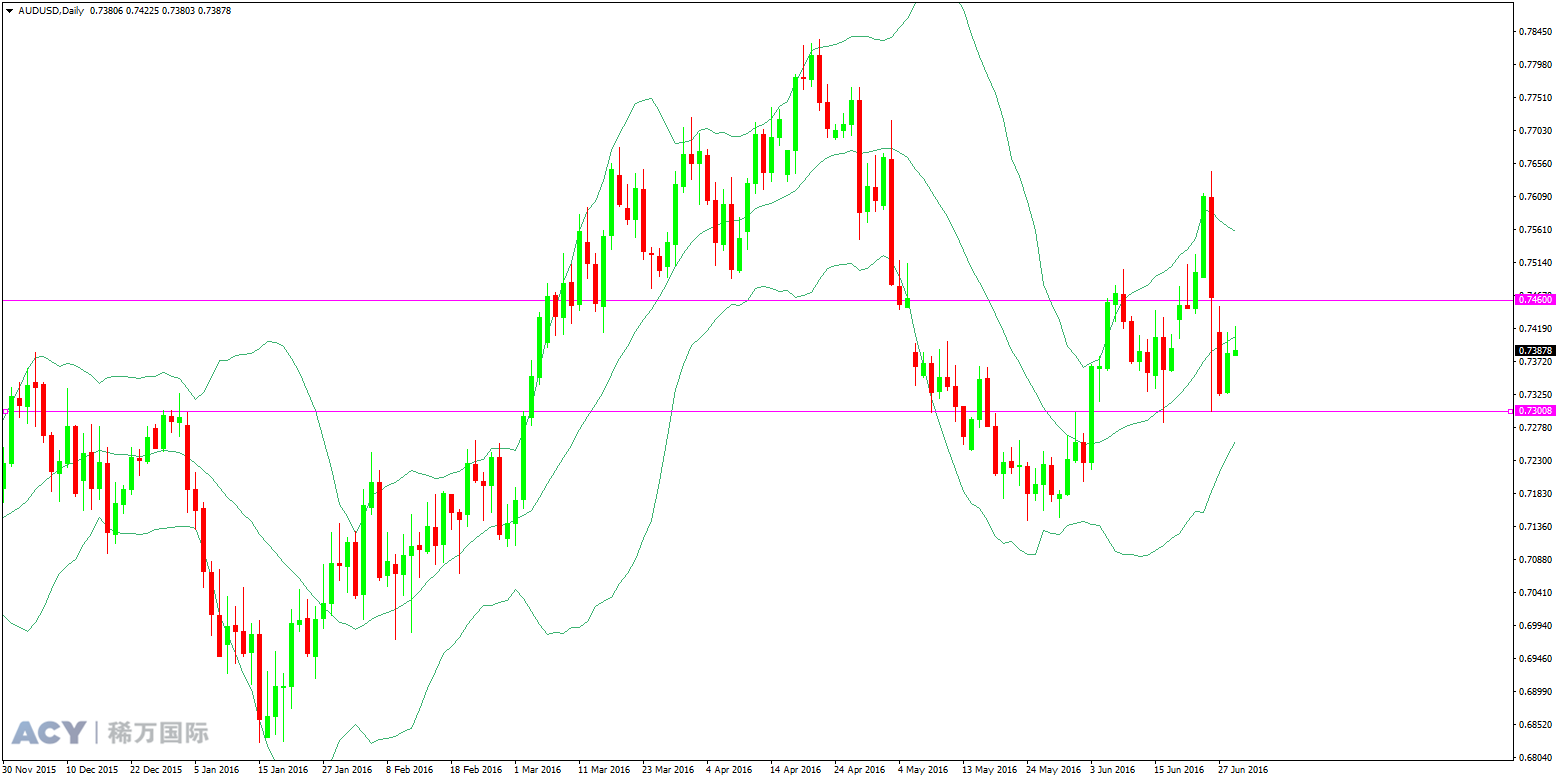Image resolution: width=1556 pixels, height=781 pixels.
Task: Click 0.76560 on the price axis
Action: 1535,164
